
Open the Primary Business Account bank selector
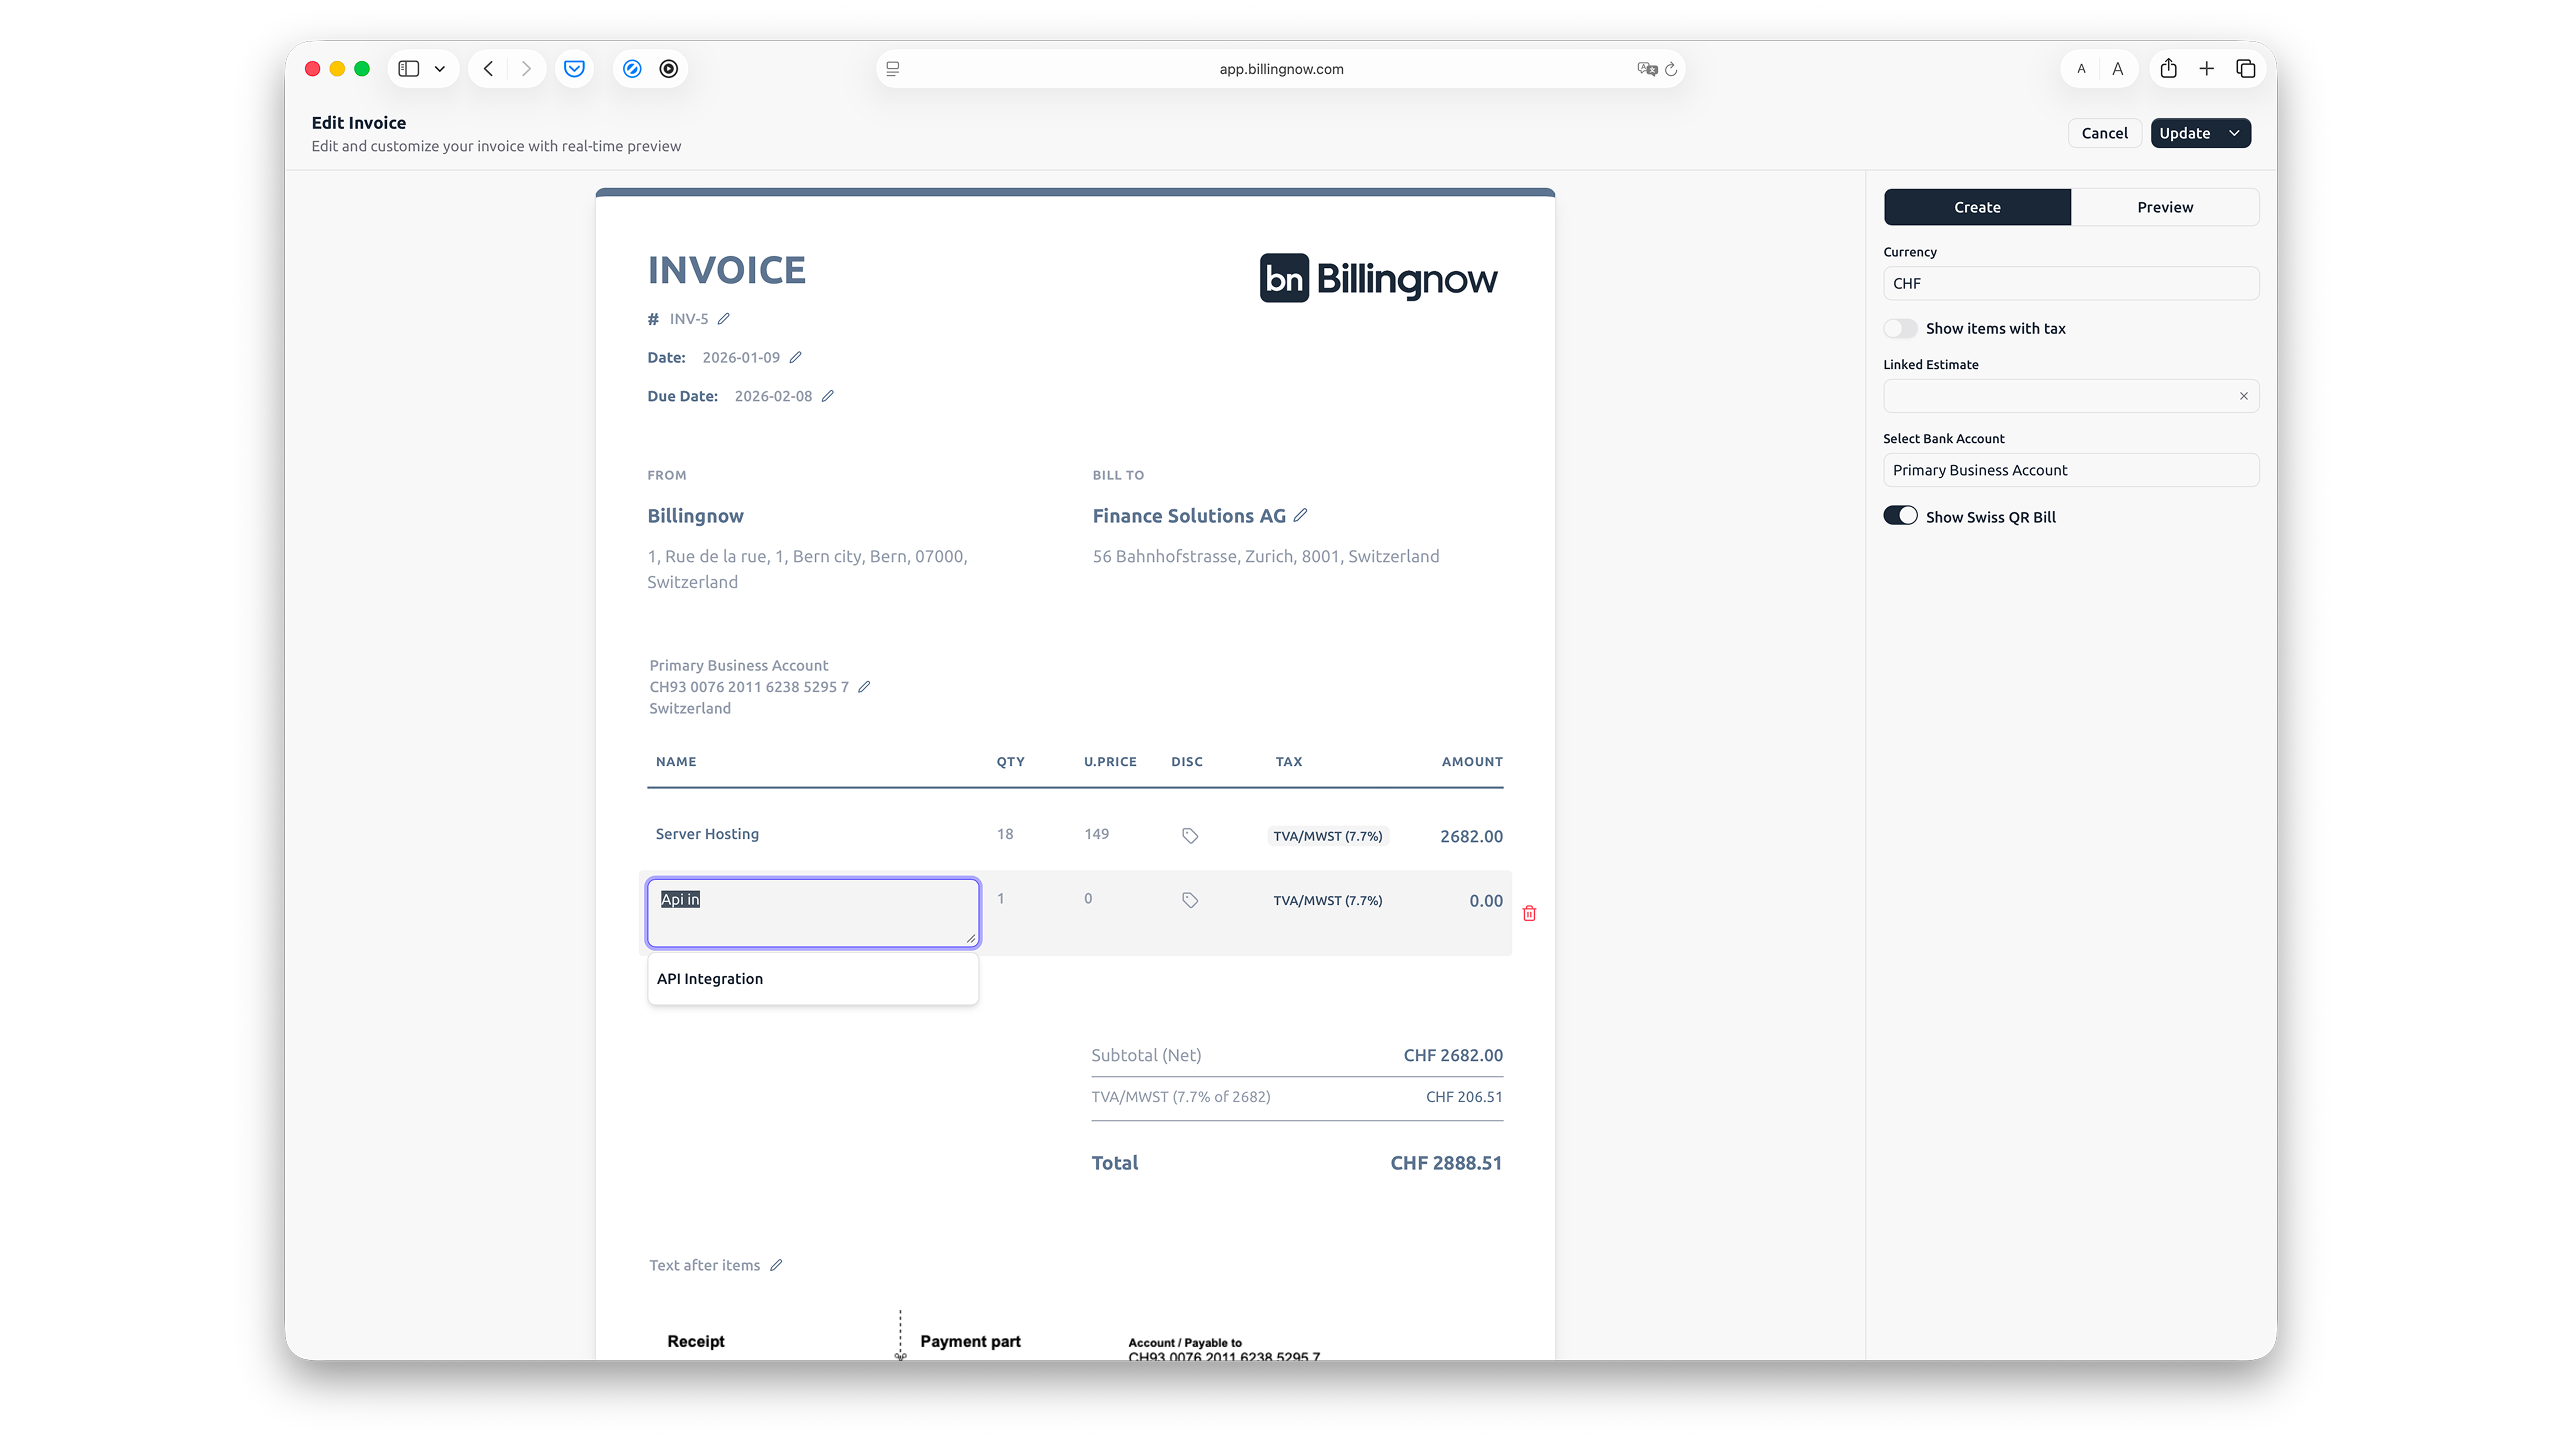[2069, 469]
